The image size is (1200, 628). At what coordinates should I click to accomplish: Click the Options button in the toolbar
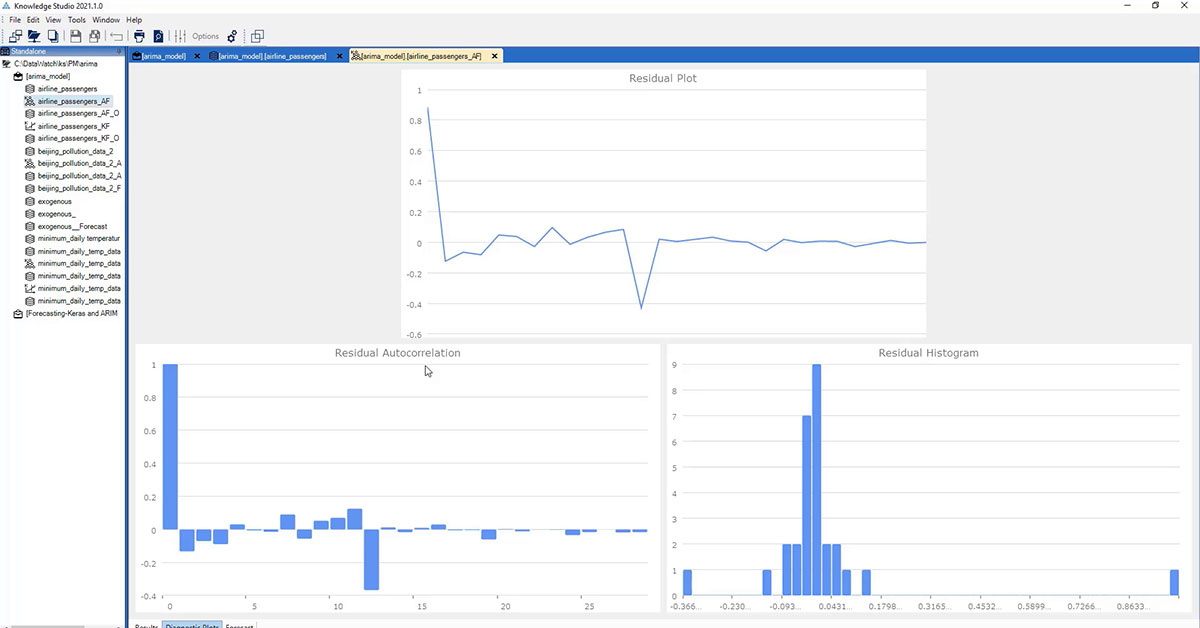click(x=205, y=36)
